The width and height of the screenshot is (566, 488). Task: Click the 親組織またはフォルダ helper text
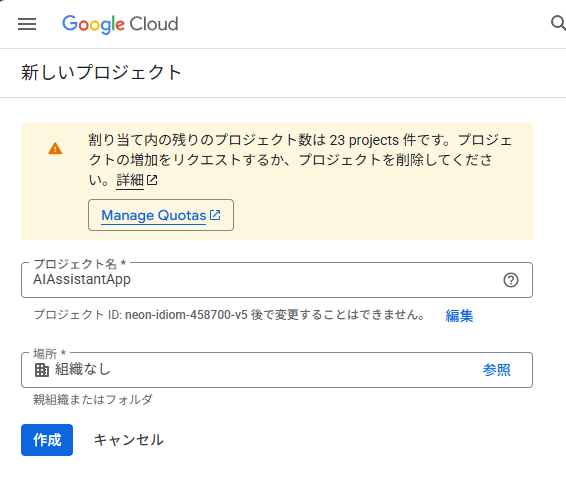(x=93, y=400)
